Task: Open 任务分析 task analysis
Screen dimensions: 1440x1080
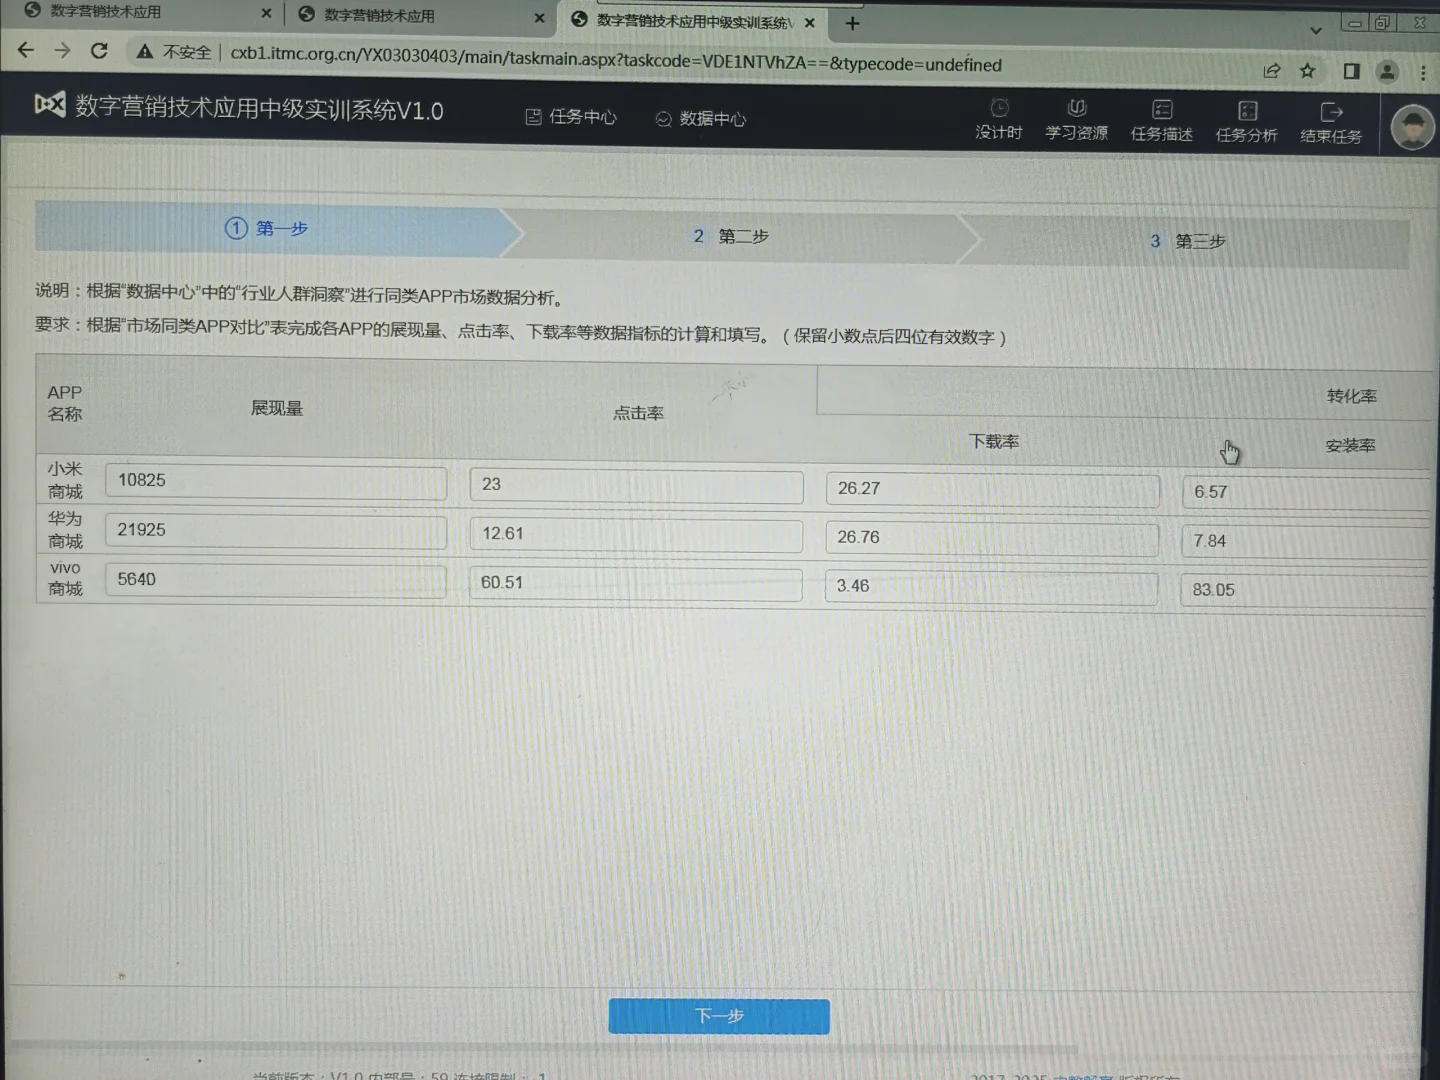Action: click(x=1246, y=122)
